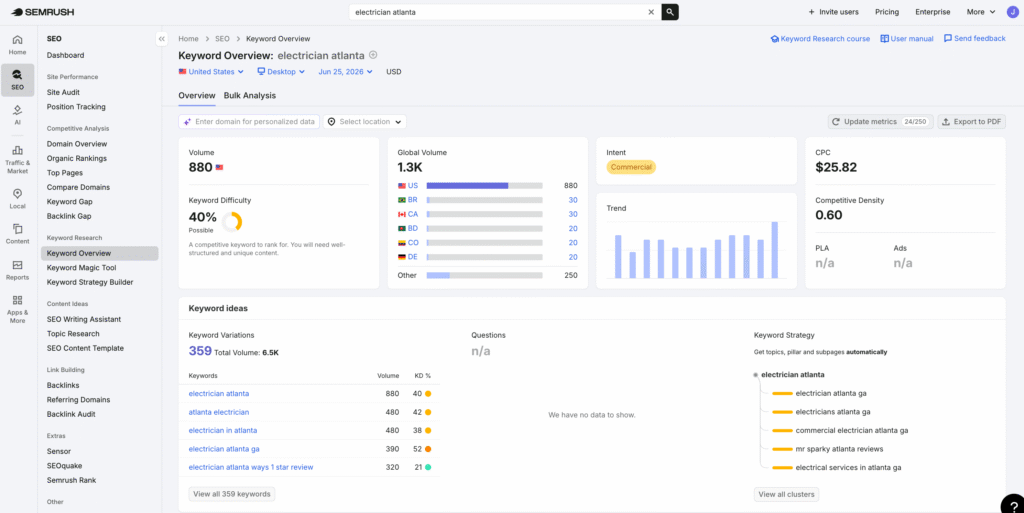Open Organic Rankings in the sidebar
Screen dimensions: 1024x513
click(x=76, y=158)
